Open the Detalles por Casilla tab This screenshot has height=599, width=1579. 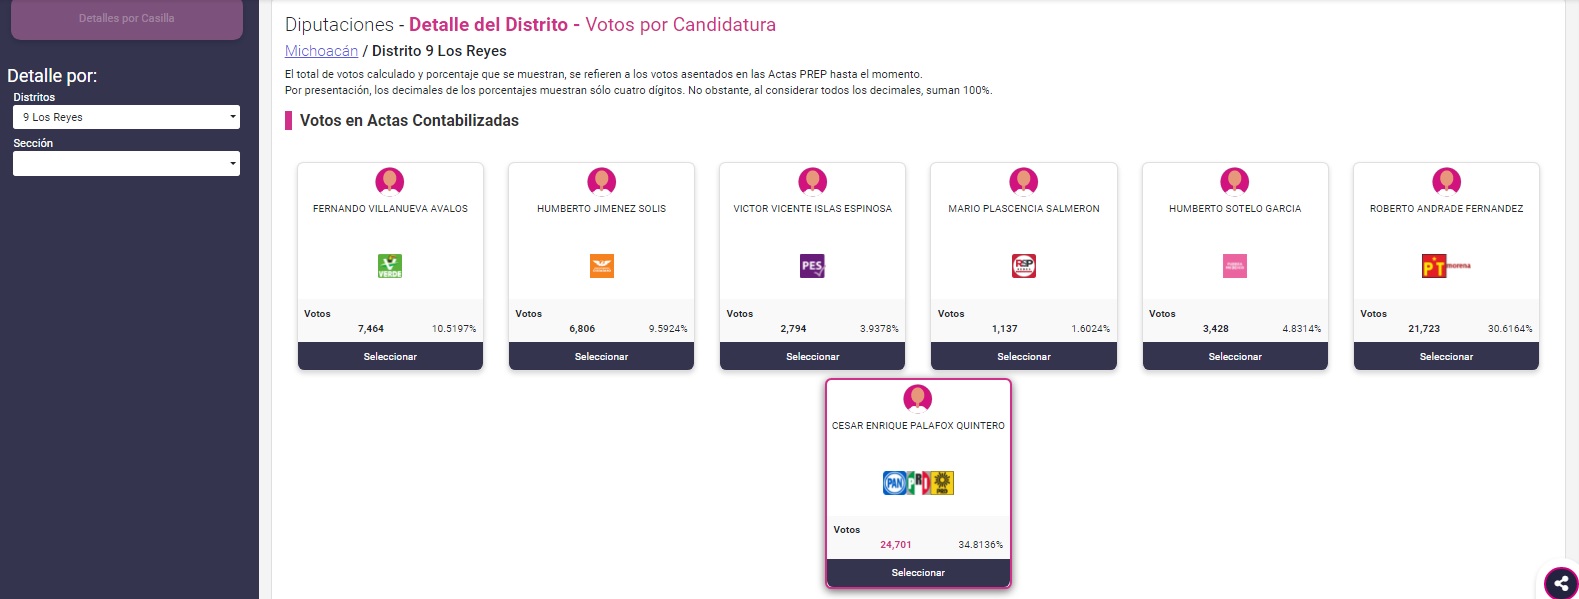(x=126, y=18)
